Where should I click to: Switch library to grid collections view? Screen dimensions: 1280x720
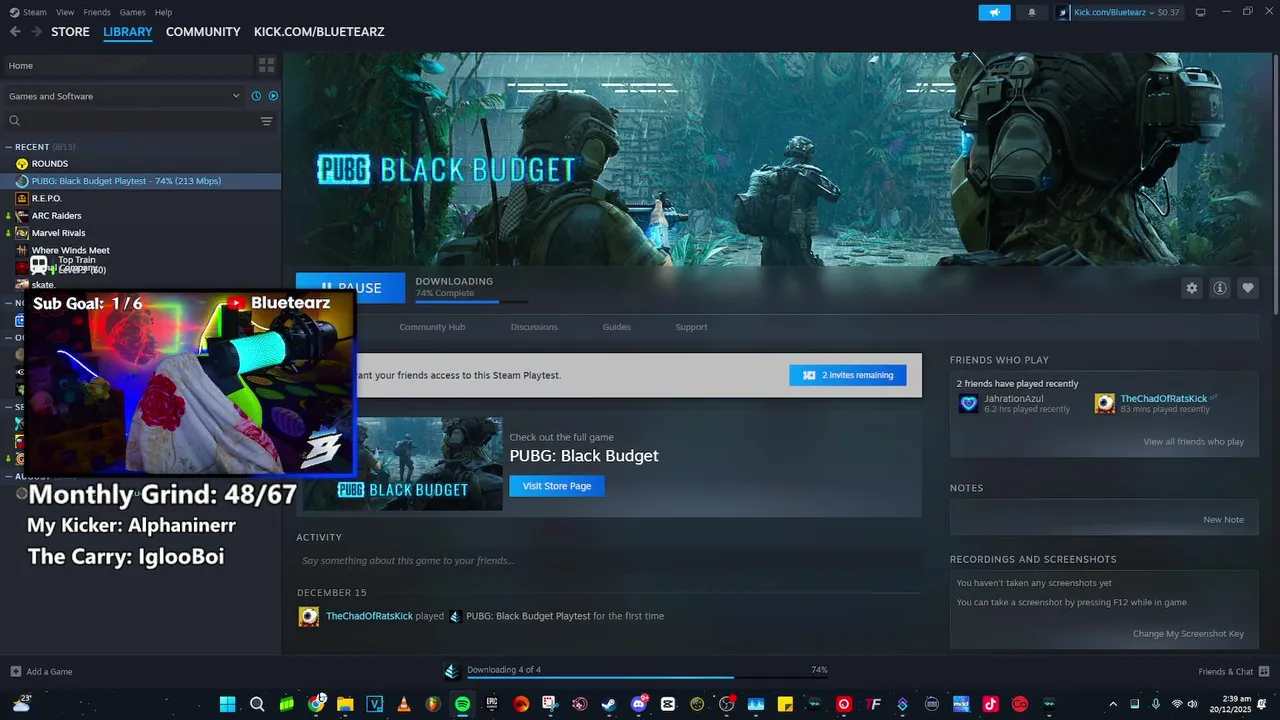267,65
